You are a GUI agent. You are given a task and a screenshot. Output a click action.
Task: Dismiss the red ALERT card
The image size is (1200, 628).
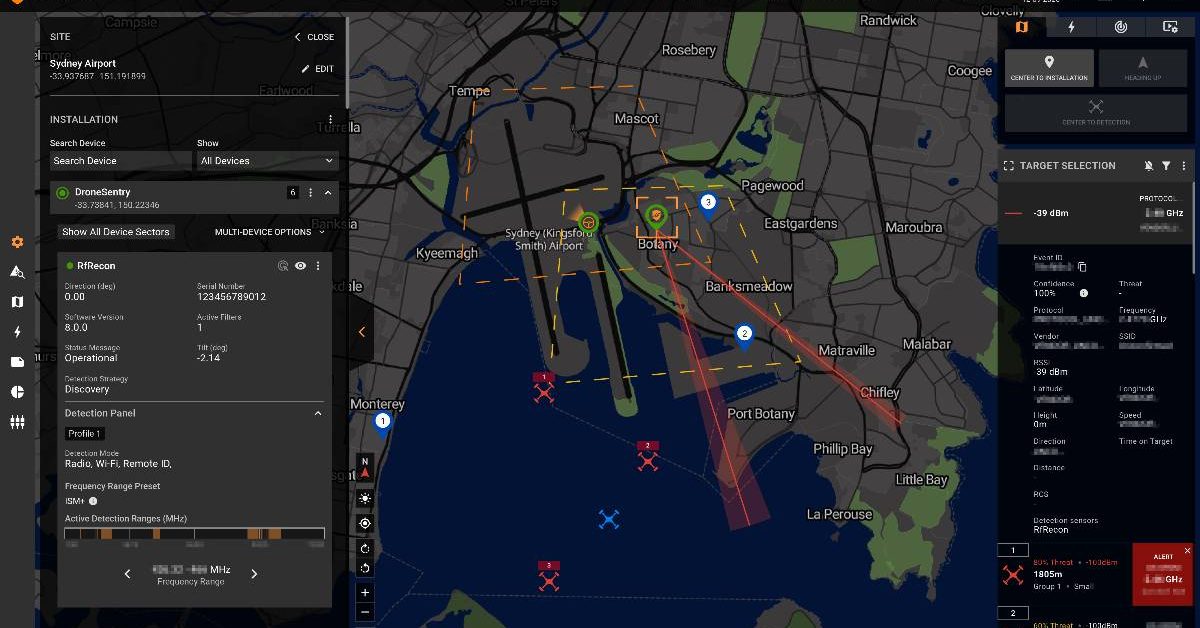point(1188,551)
